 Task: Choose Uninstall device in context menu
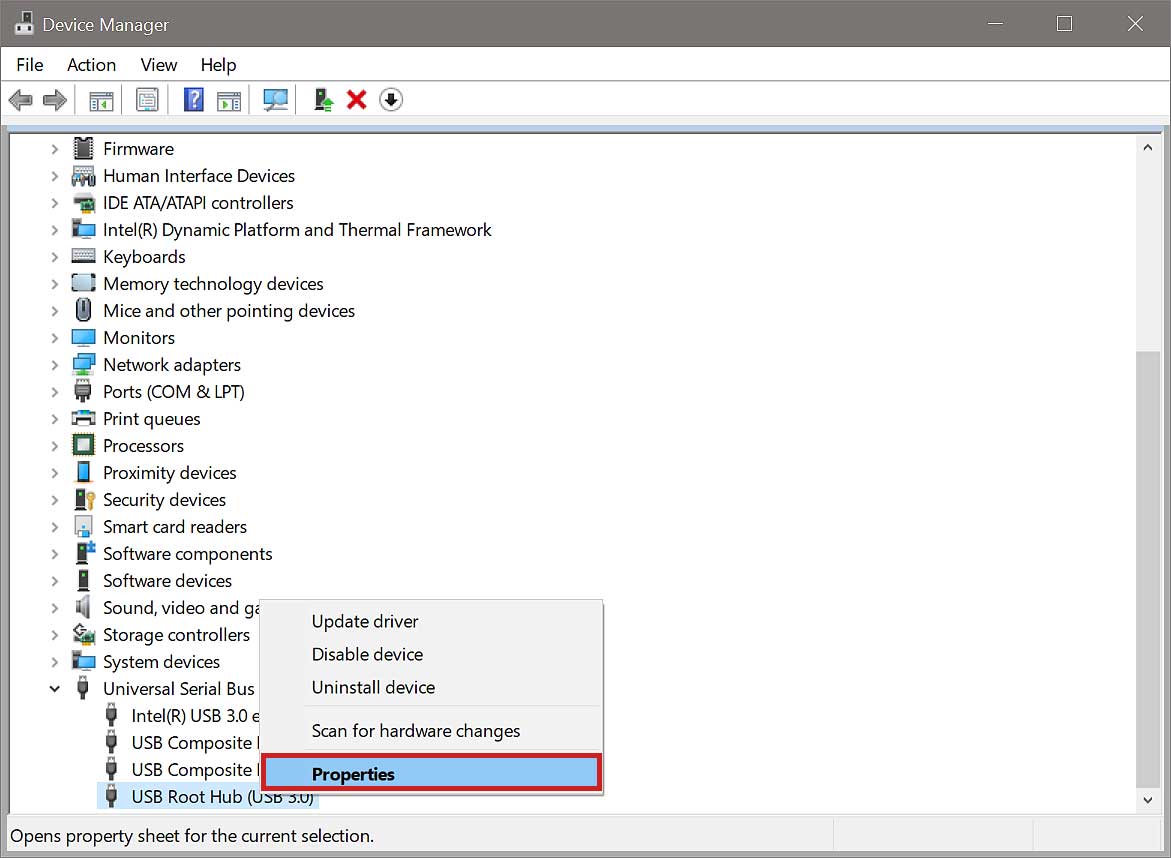(x=431, y=687)
